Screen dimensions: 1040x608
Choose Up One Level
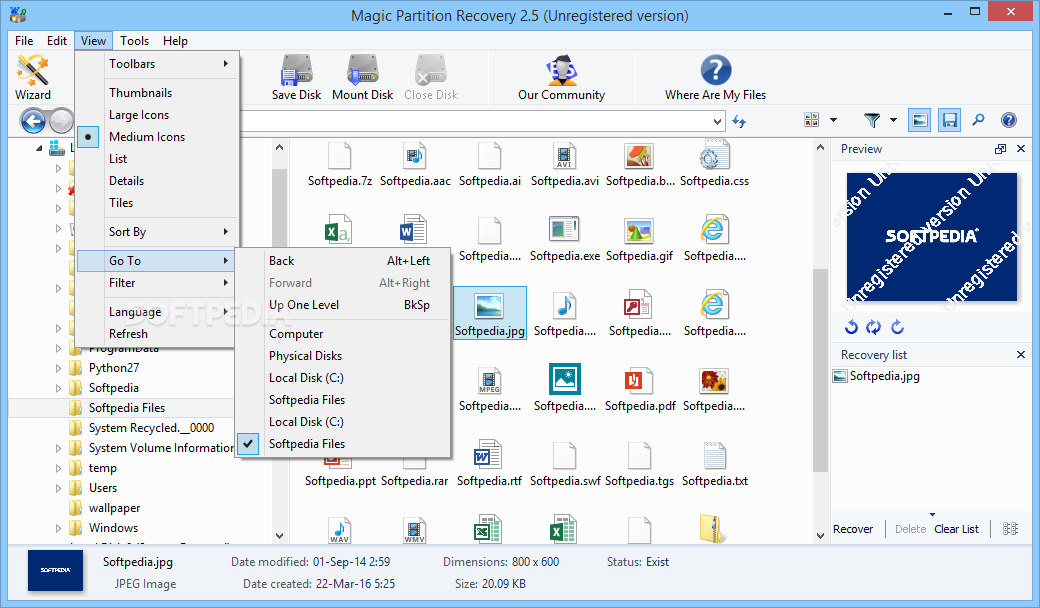pyautogui.click(x=344, y=304)
